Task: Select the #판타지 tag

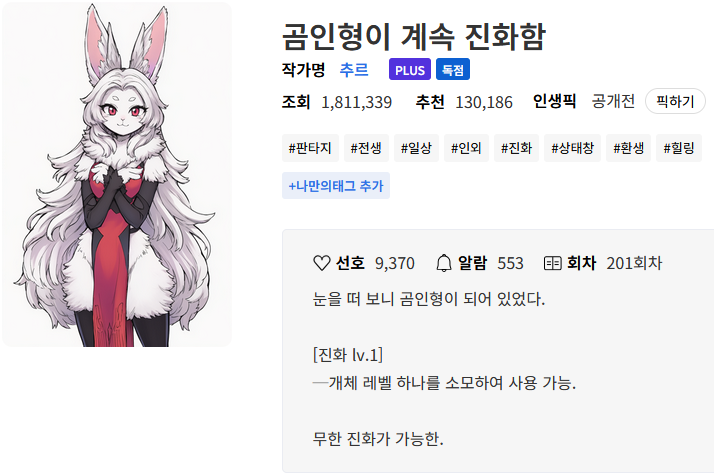Action: tap(310, 148)
